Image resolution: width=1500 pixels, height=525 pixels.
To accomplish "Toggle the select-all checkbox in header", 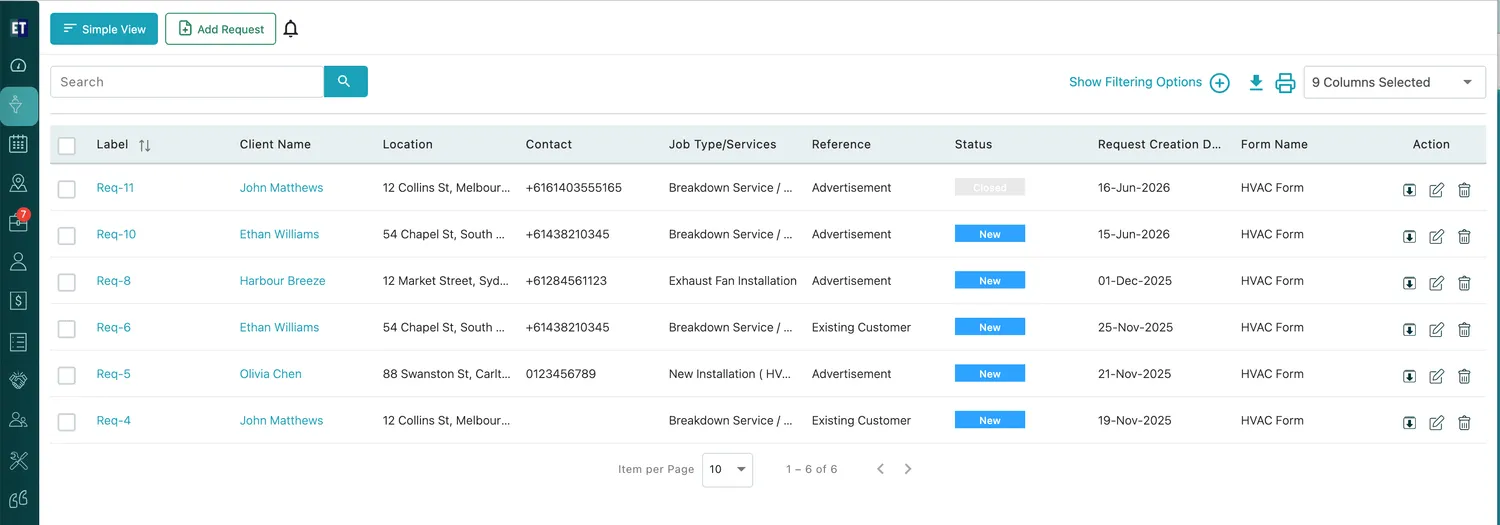I will 67,146.
